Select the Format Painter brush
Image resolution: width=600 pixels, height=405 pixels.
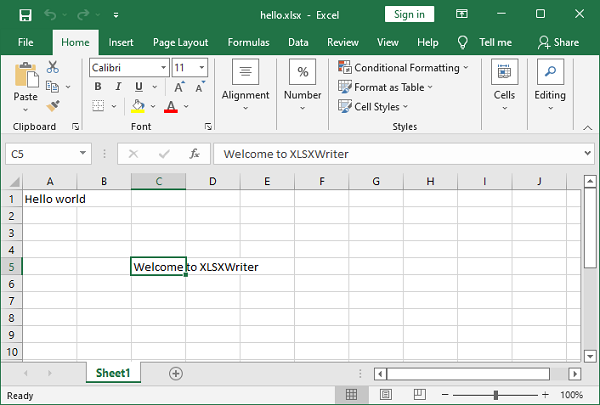(53, 105)
